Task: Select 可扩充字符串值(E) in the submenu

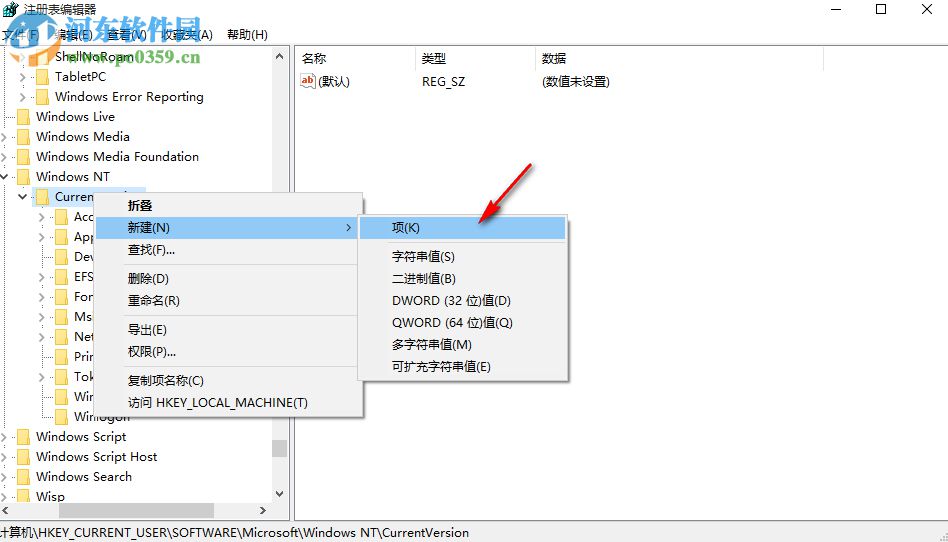Action: (x=463, y=367)
